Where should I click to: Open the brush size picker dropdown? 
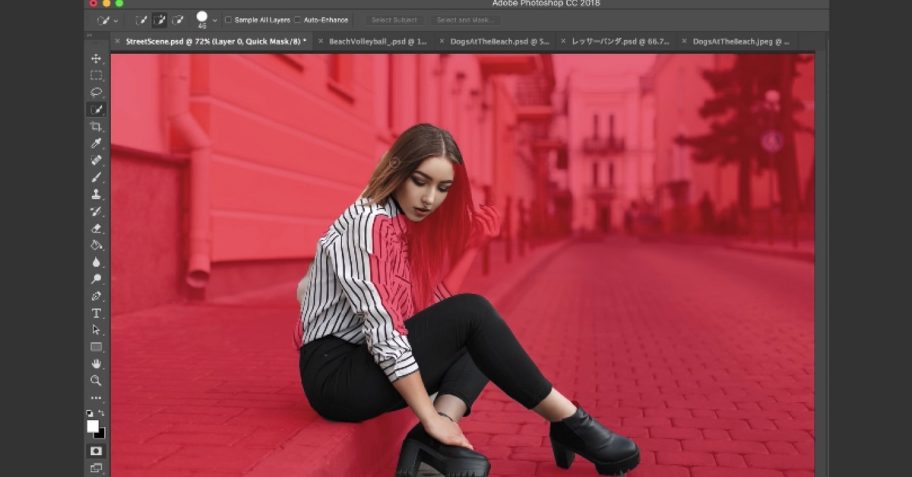tap(215, 20)
